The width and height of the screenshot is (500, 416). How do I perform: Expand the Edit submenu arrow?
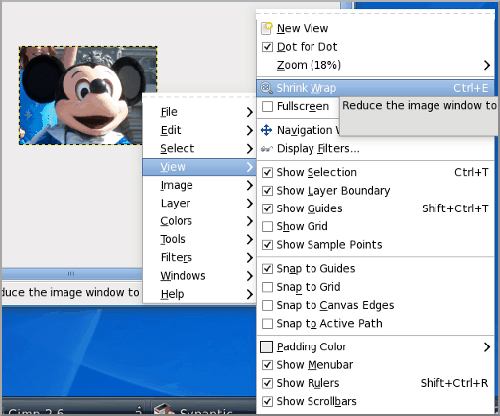(250, 130)
